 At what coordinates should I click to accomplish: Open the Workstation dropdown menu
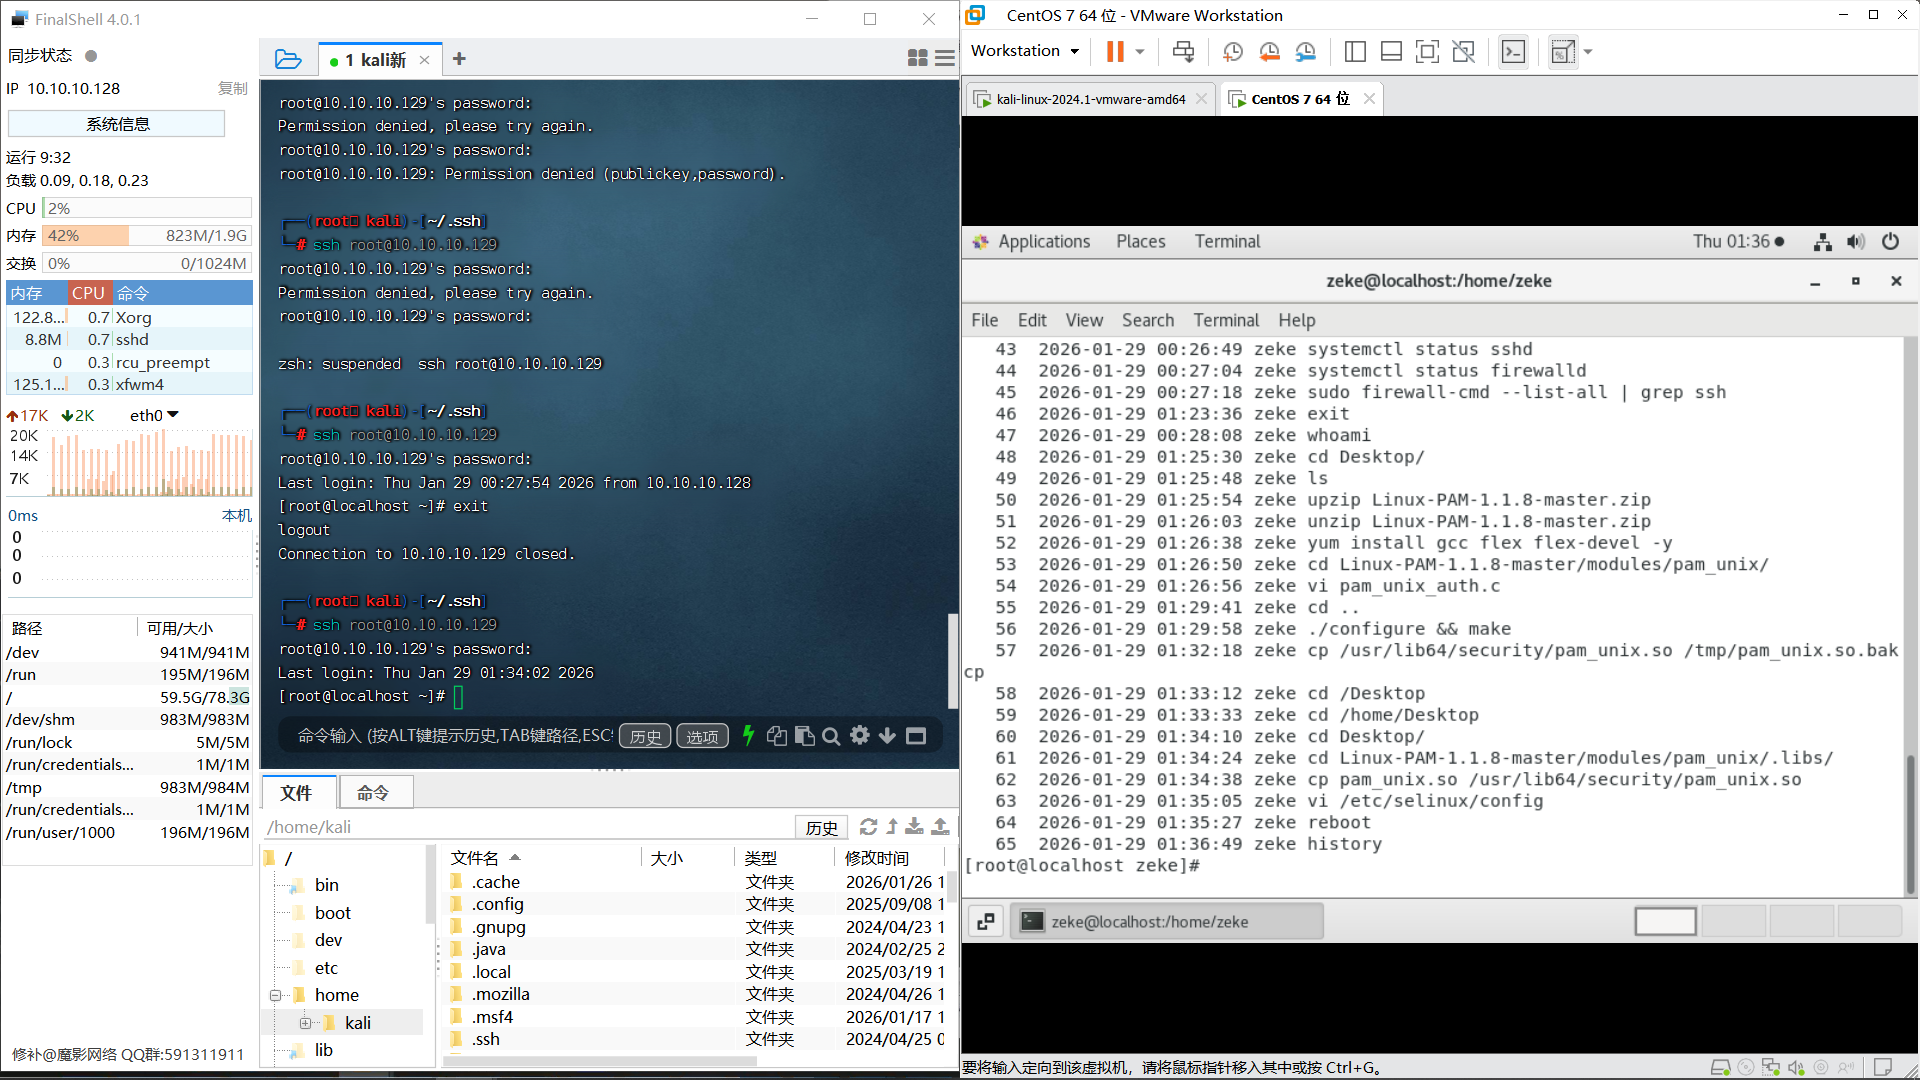(x=1024, y=51)
